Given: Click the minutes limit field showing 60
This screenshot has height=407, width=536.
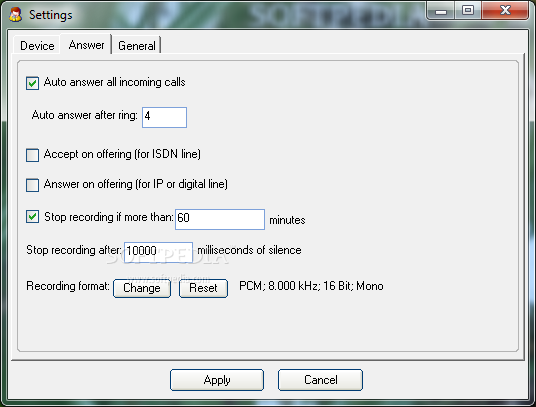Looking at the screenshot, I should click(220, 219).
